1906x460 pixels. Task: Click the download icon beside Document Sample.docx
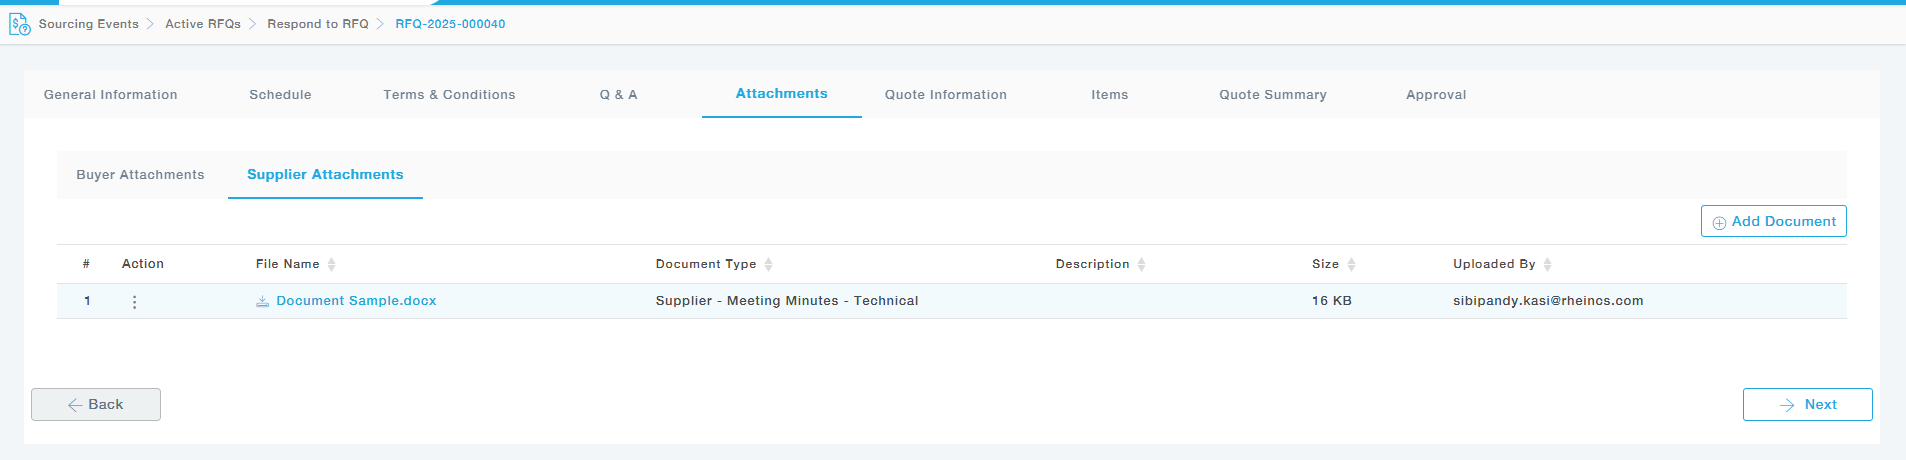pyautogui.click(x=262, y=302)
